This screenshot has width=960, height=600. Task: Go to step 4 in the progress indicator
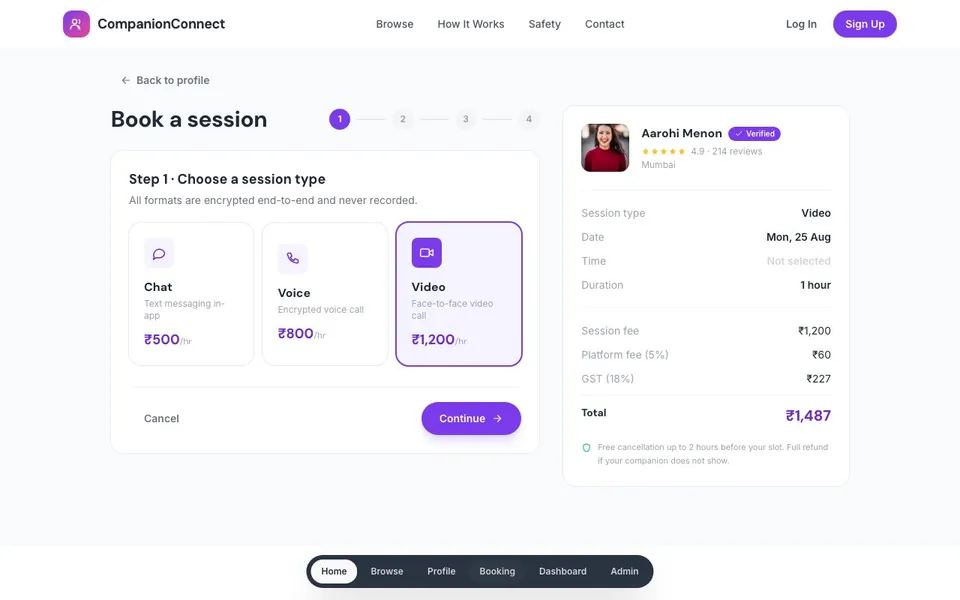click(x=529, y=119)
